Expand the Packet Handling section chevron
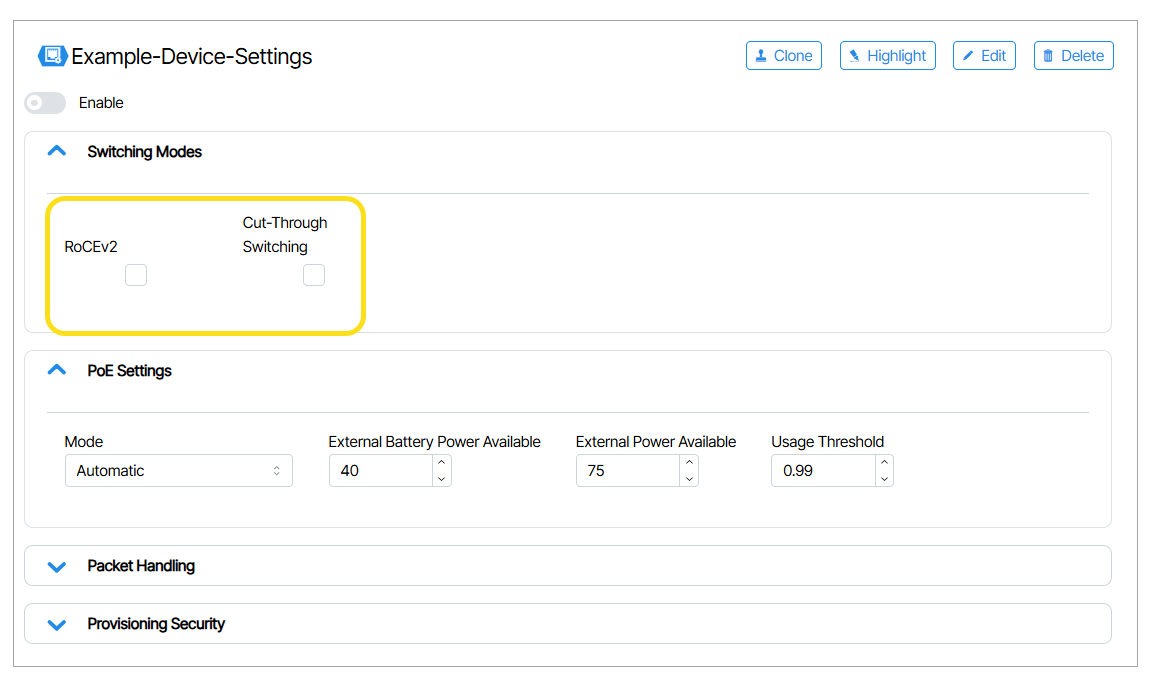This screenshot has width=1151, height=687. tap(57, 566)
